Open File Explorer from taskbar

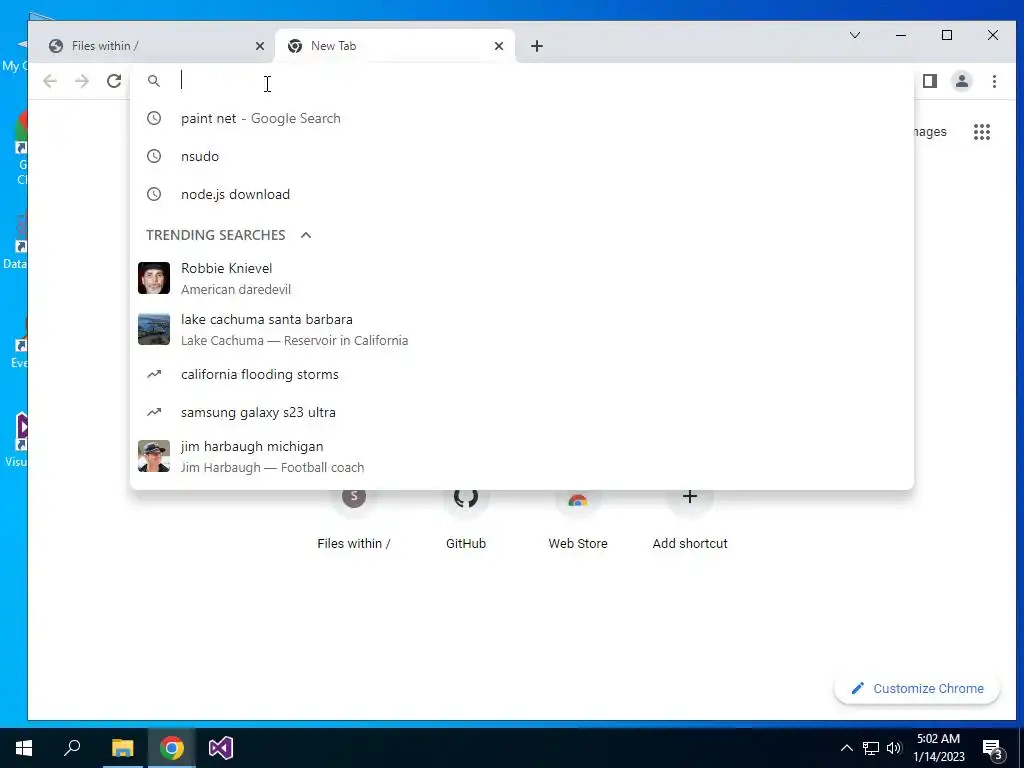click(122, 748)
